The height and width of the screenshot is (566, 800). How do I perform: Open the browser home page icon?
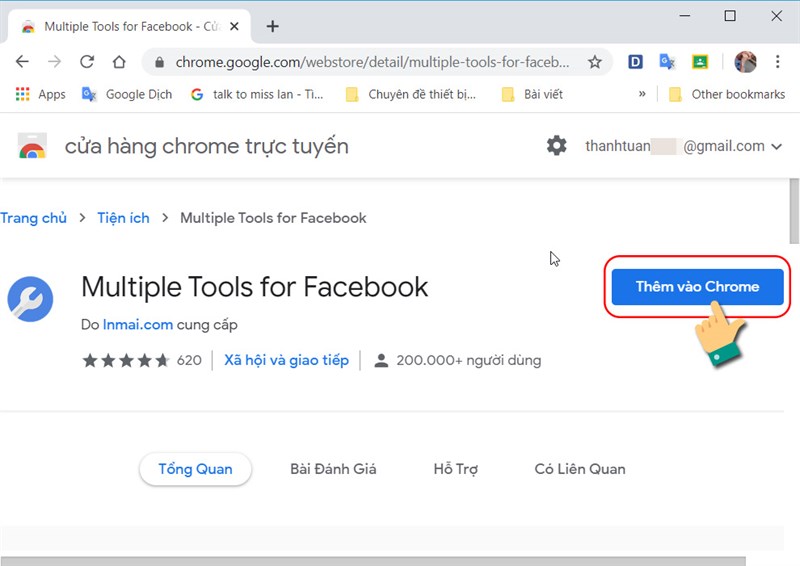coord(119,62)
